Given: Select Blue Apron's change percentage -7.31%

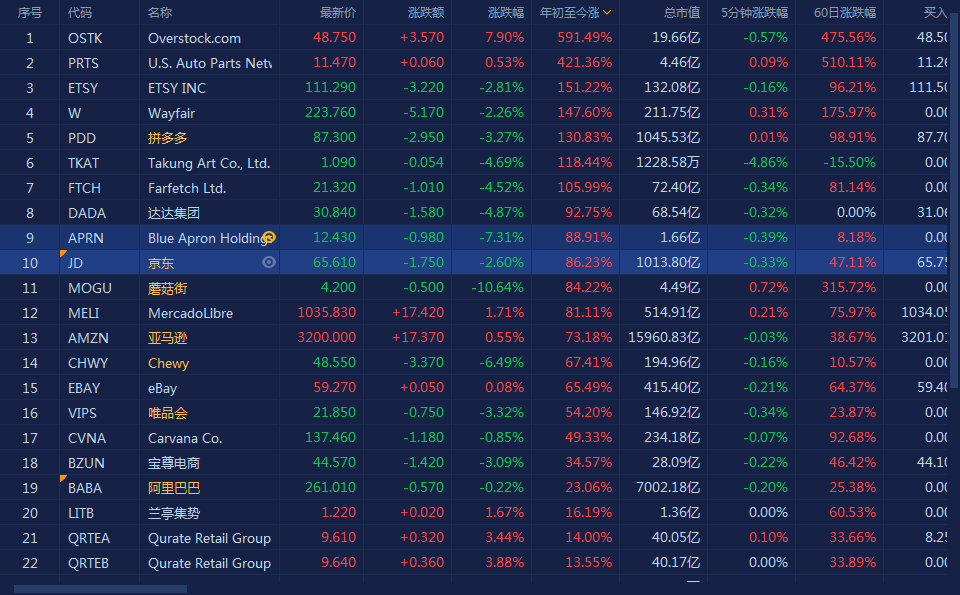Looking at the screenshot, I should click(x=501, y=237).
